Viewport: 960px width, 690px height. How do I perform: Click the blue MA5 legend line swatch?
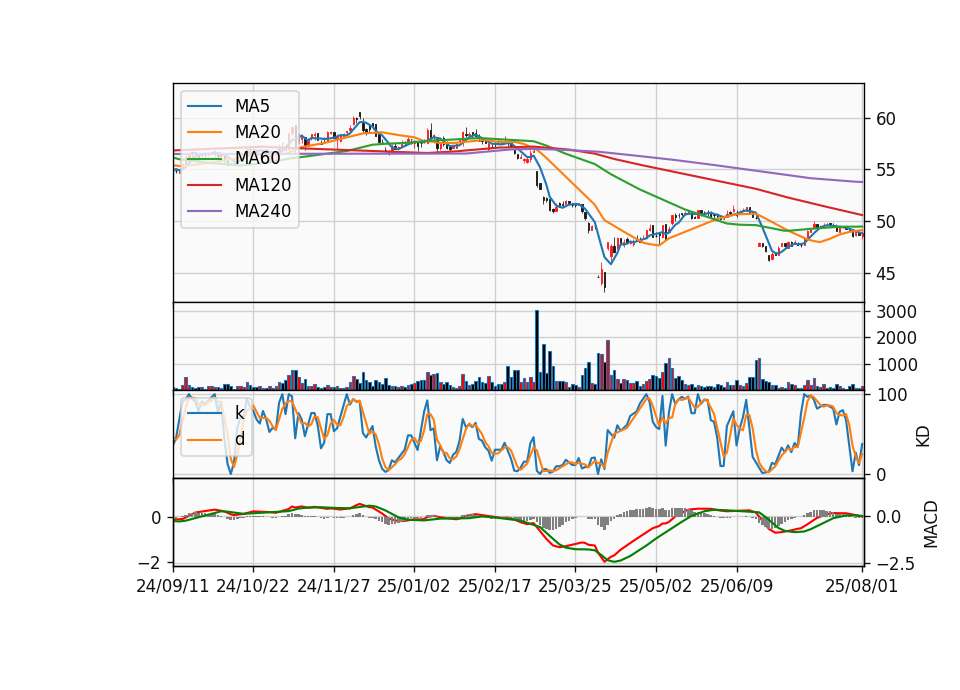click(x=204, y=106)
